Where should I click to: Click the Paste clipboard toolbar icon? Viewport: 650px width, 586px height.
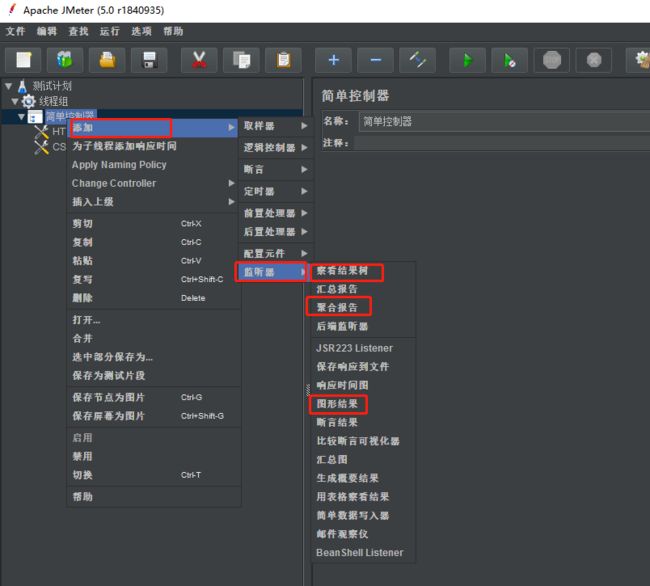point(284,60)
